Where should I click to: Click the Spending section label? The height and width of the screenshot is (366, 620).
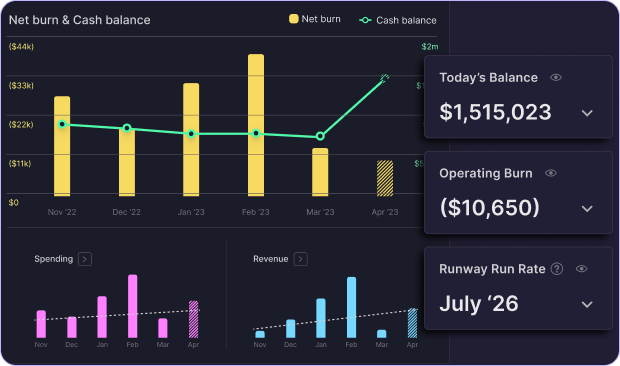coord(53,259)
